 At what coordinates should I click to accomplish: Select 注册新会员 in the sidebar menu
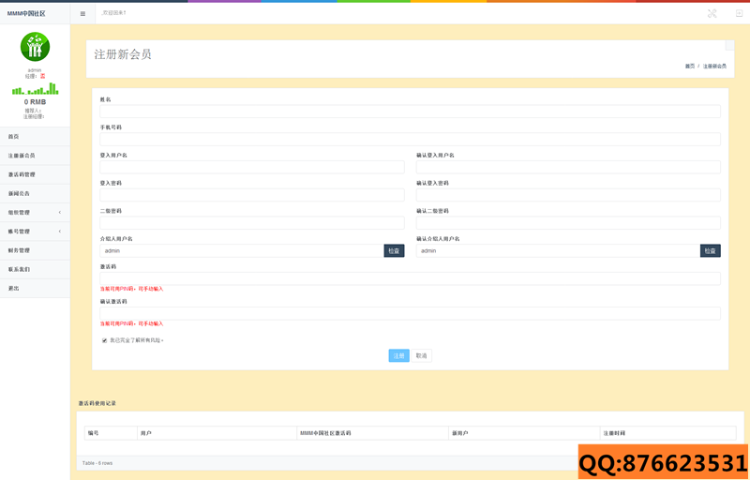35,155
